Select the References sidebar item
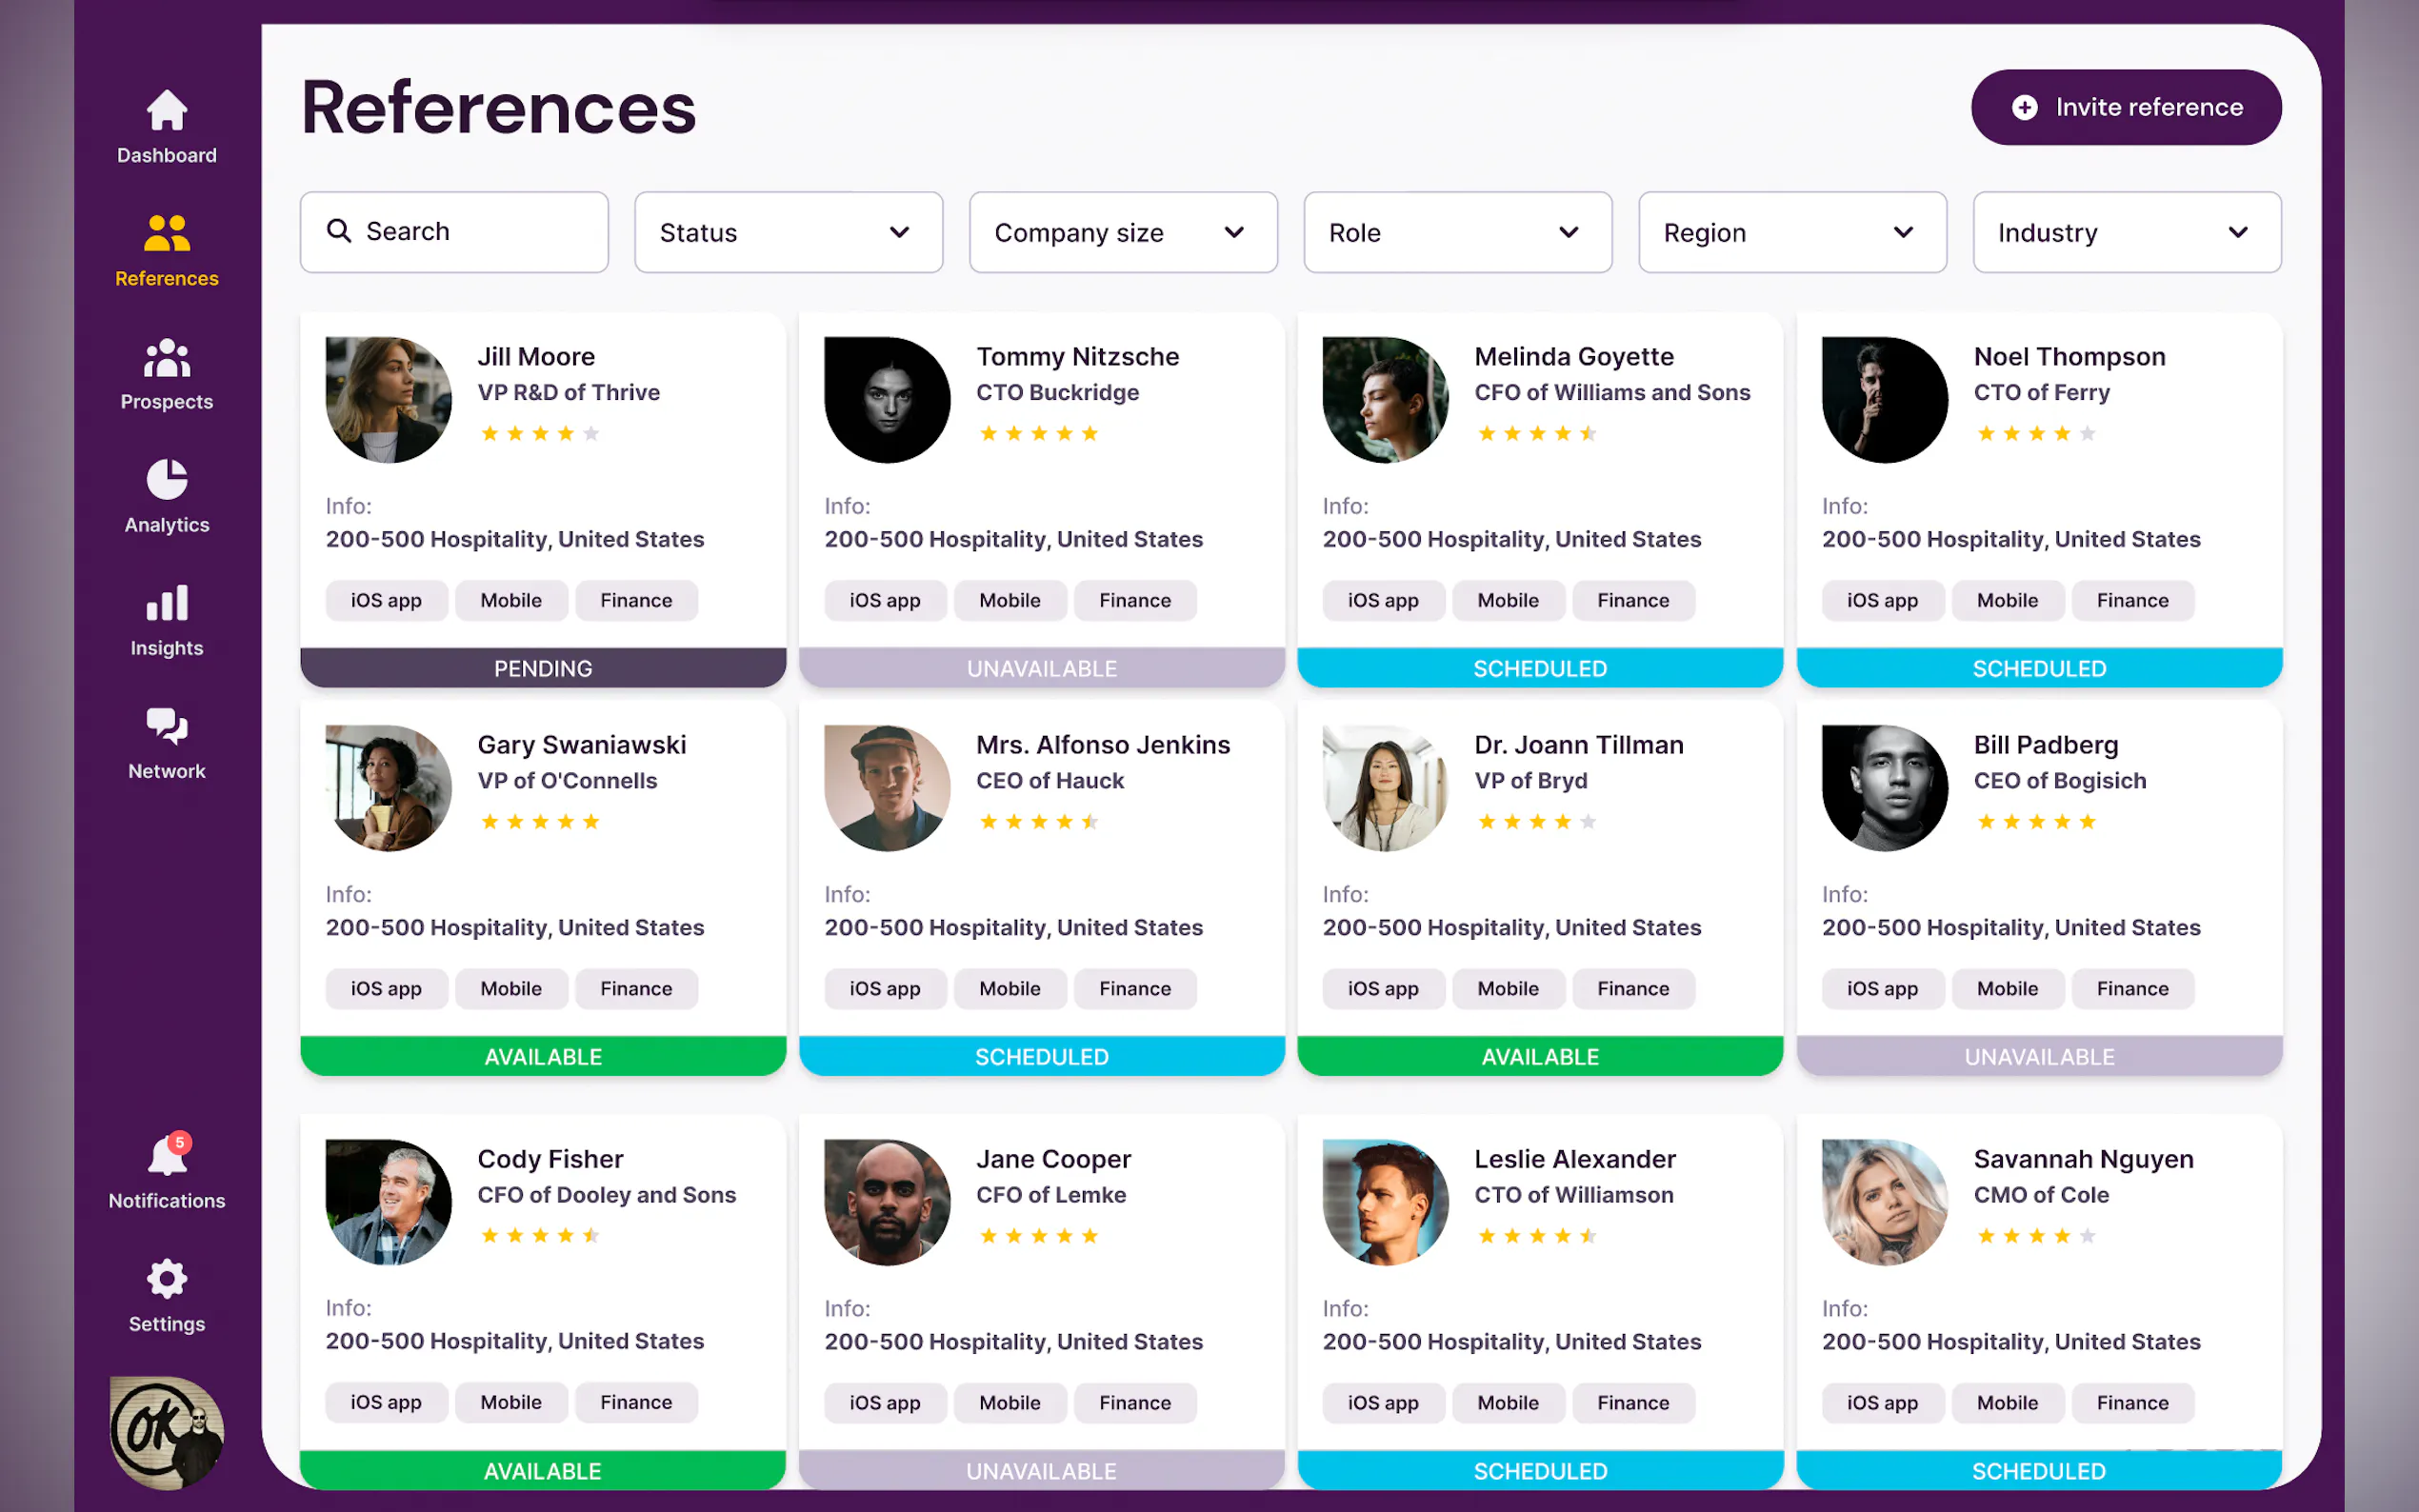 click(166, 250)
